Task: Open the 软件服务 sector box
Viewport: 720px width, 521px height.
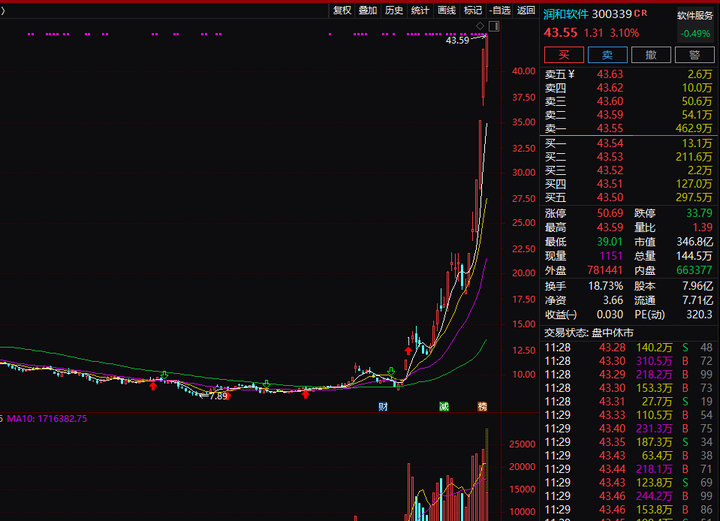Action: coord(695,24)
